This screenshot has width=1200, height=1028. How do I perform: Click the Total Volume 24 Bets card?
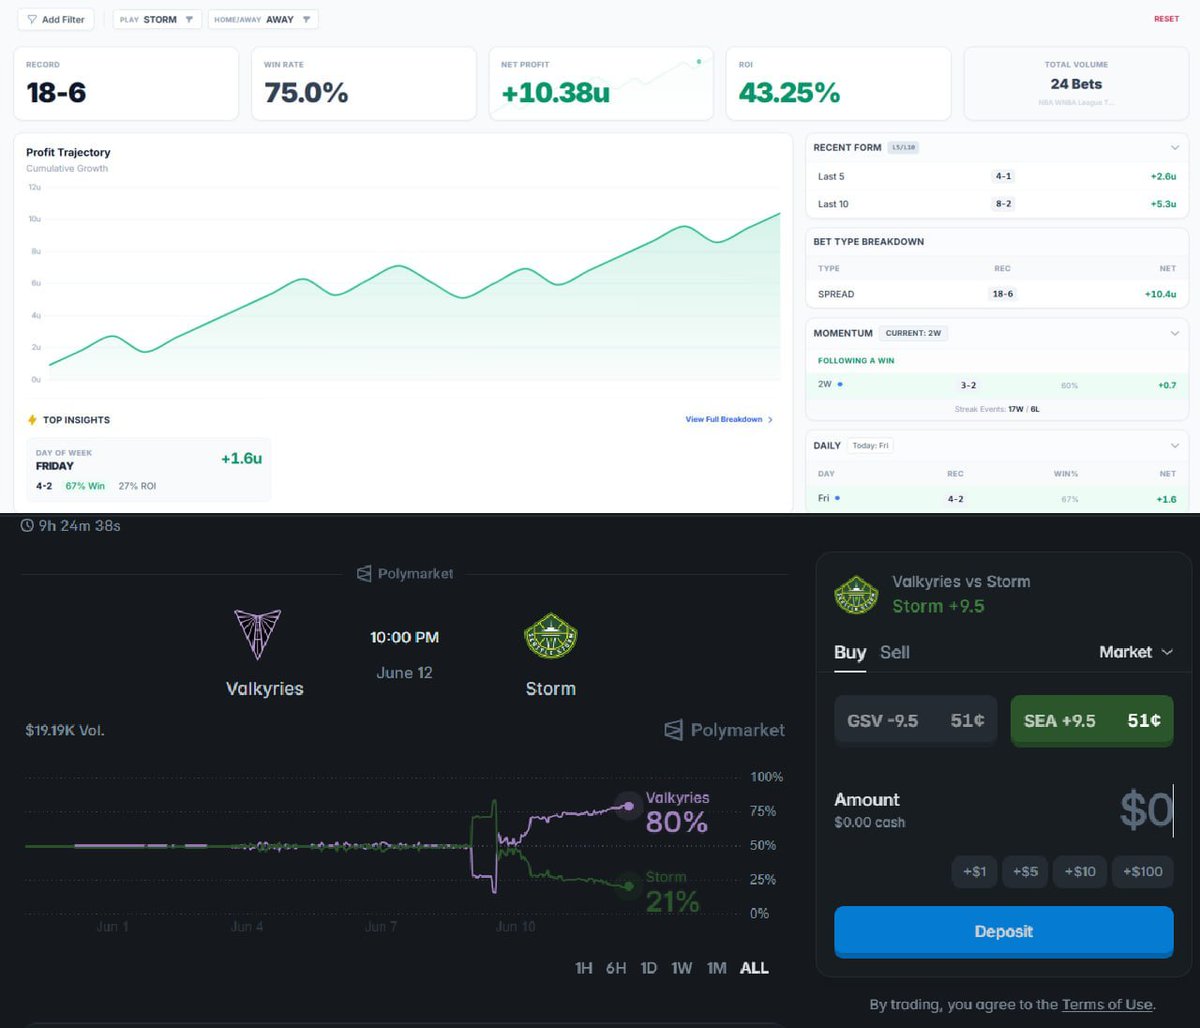(1076, 84)
